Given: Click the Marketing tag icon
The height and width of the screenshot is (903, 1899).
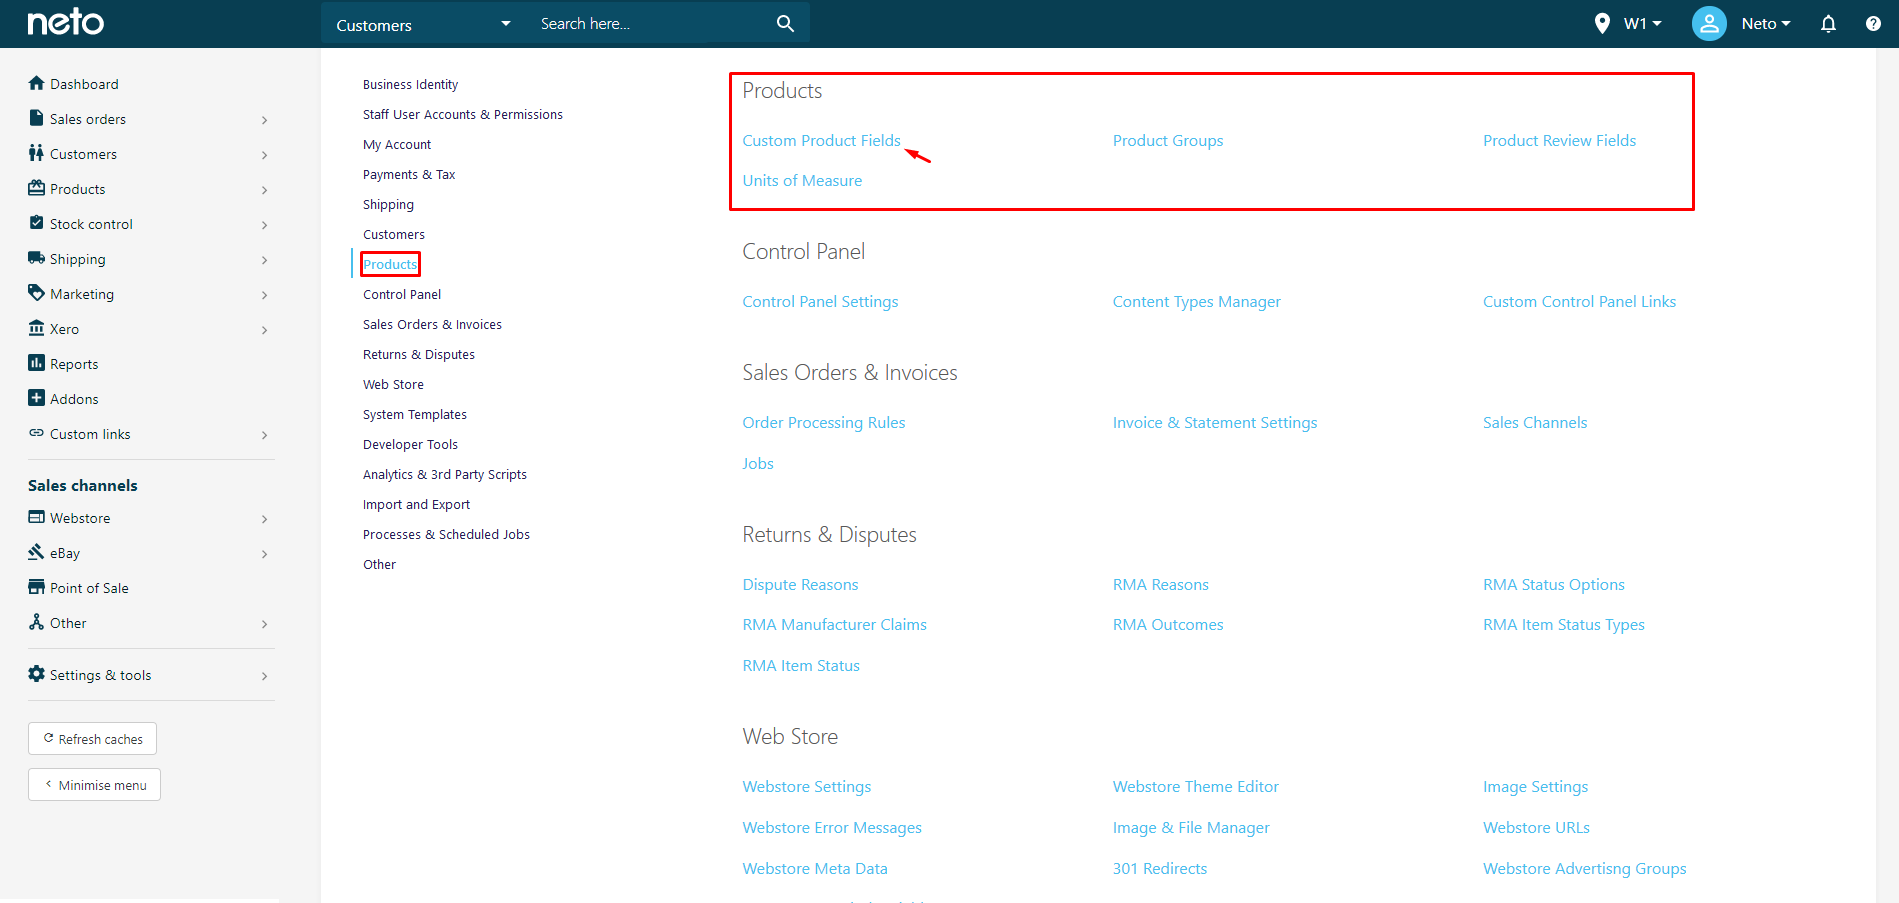Looking at the screenshot, I should click(37, 293).
